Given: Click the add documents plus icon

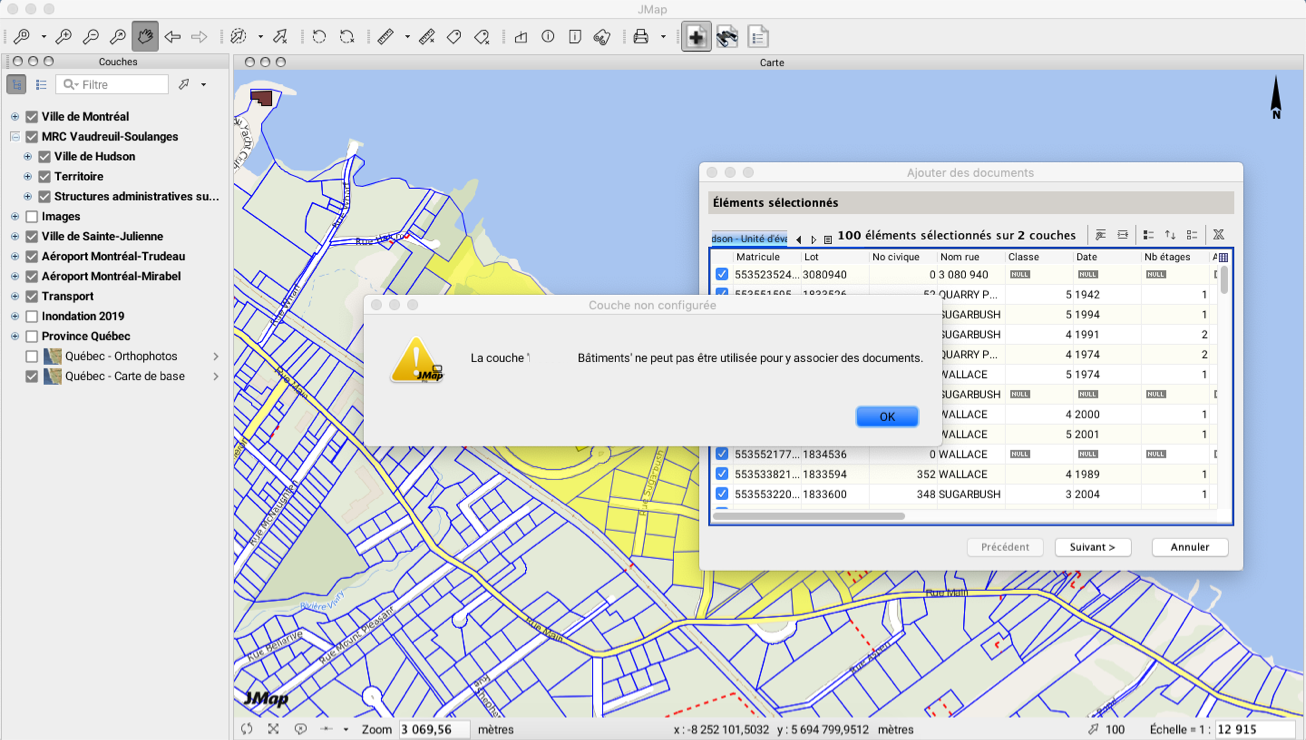Looking at the screenshot, I should 696,37.
